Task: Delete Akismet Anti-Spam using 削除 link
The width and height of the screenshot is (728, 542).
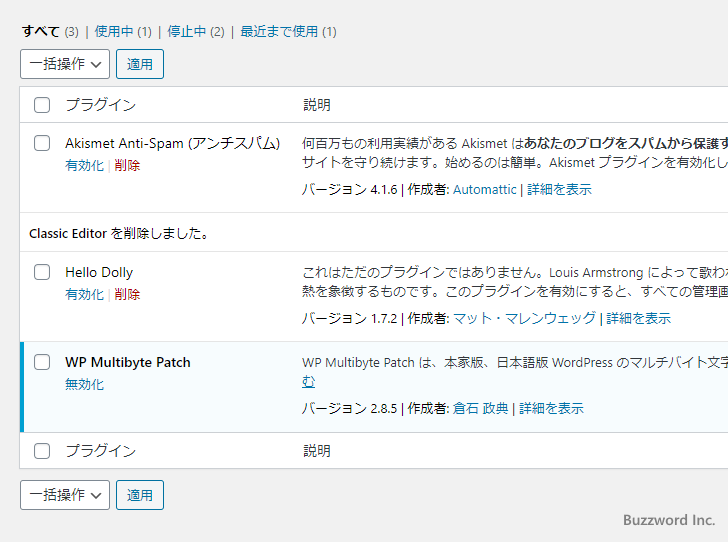Action: point(127,165)
